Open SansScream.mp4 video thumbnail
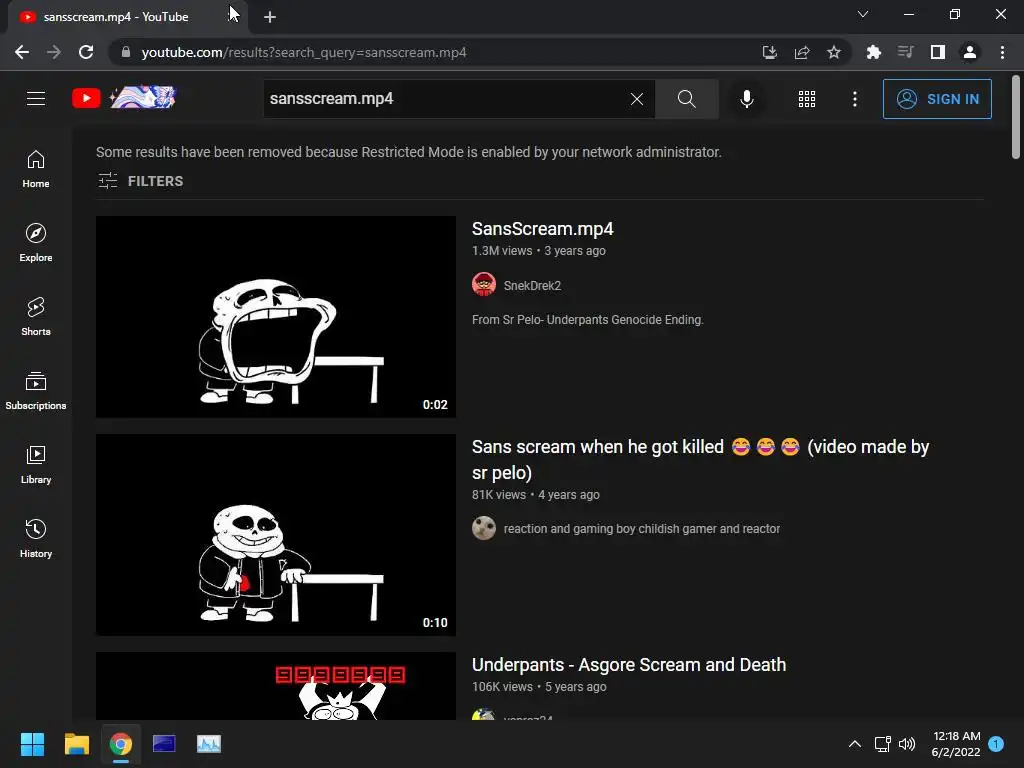1024x768 pixels. pyautogui.click(x=276, y=317)
